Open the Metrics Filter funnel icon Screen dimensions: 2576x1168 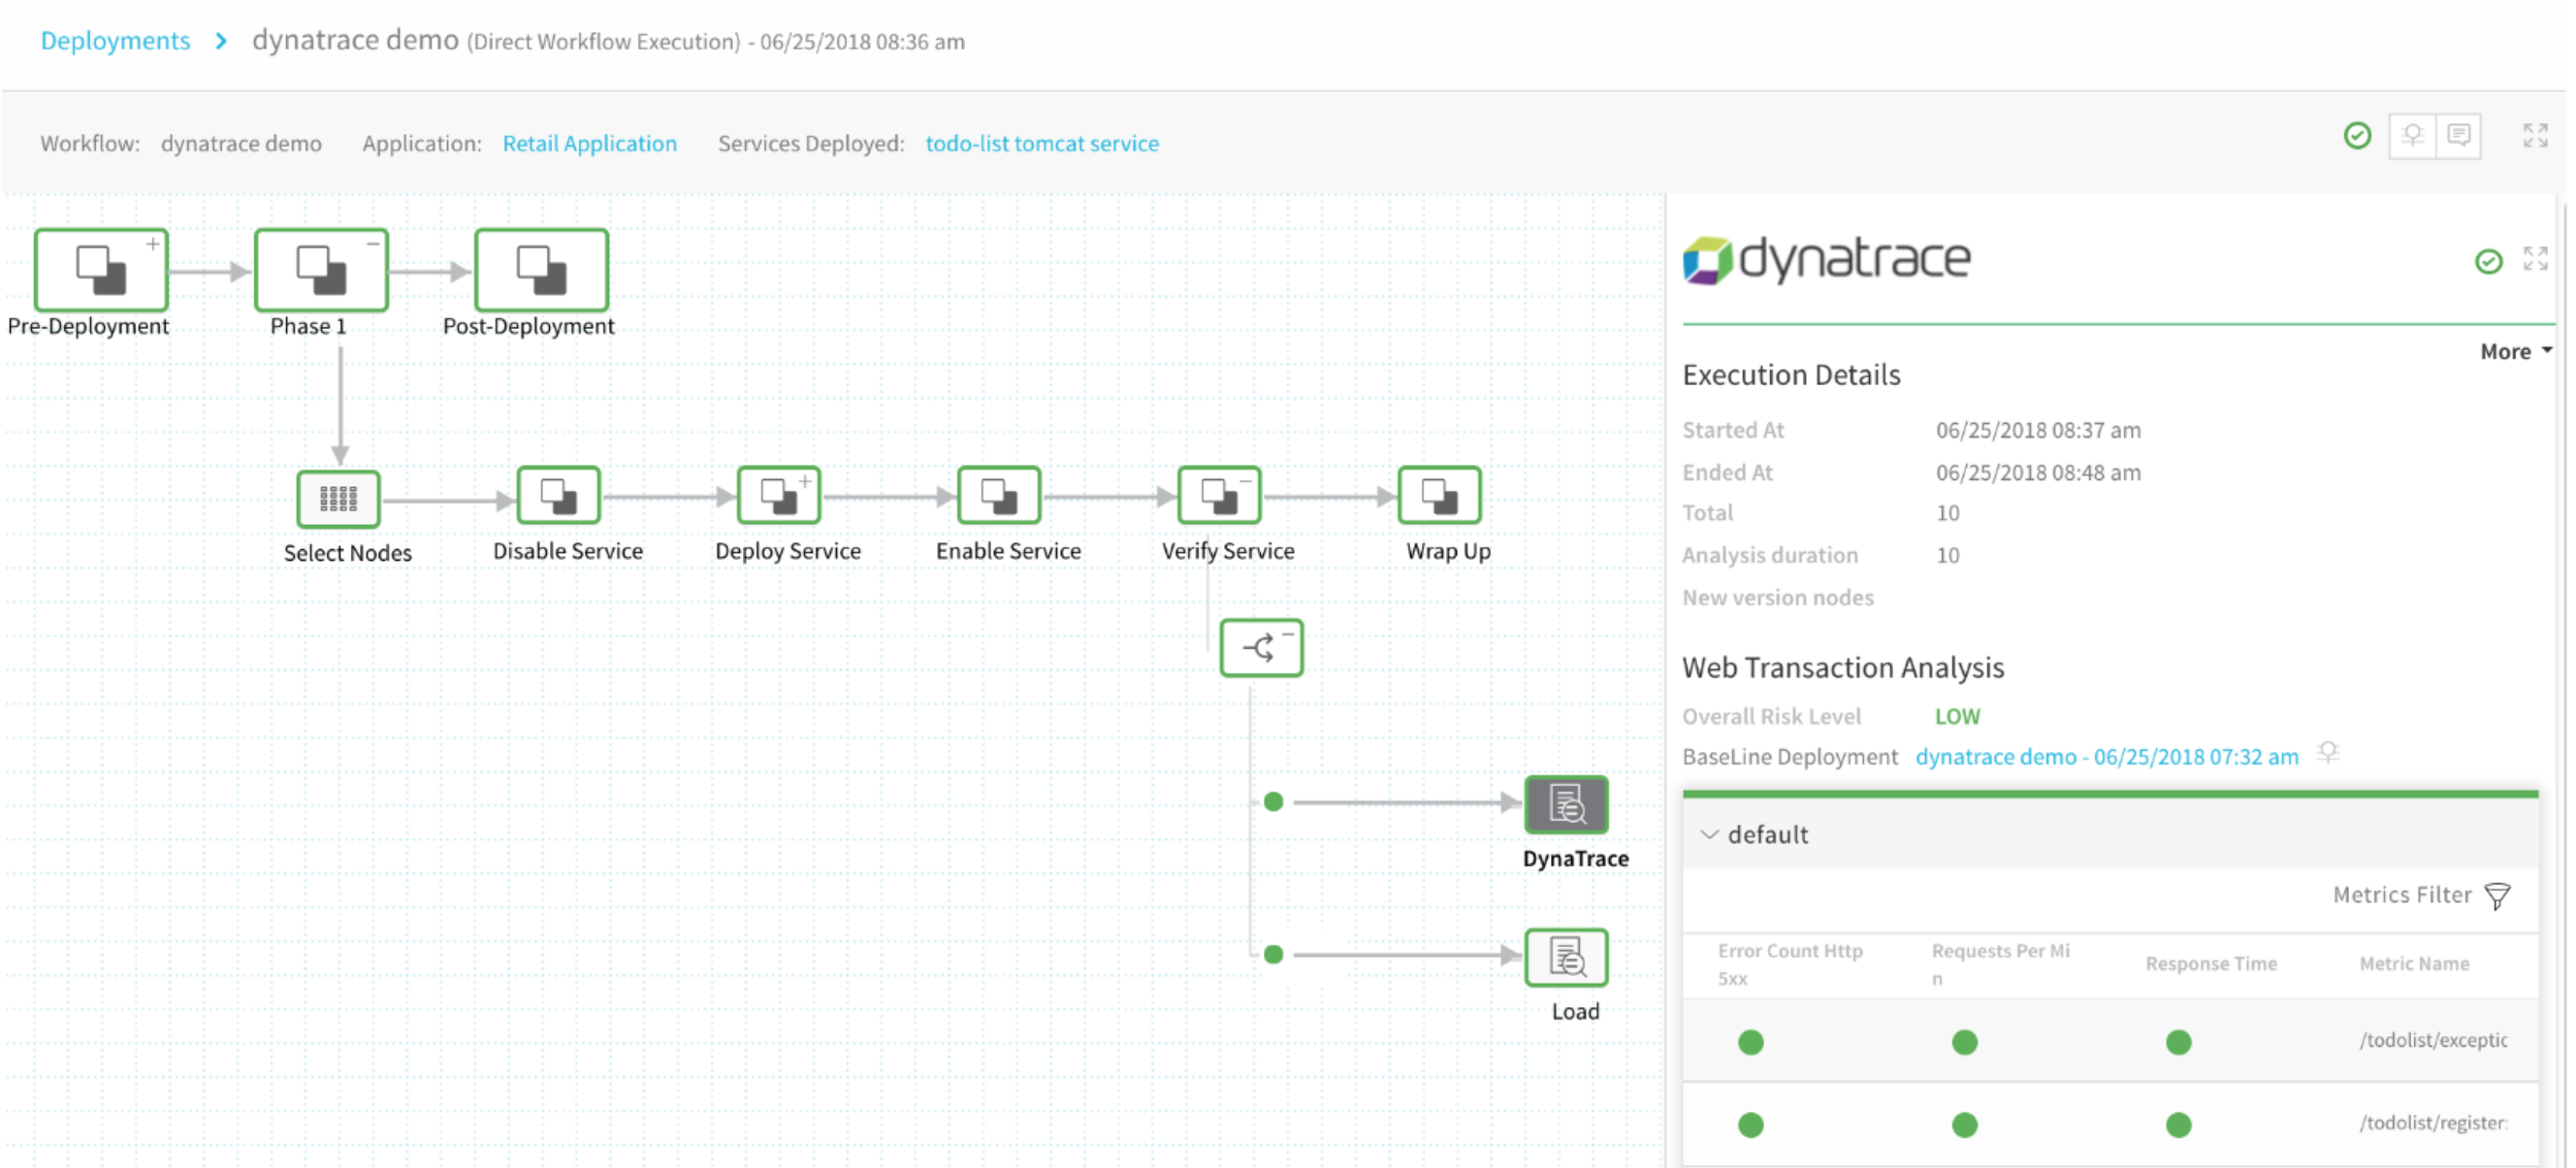2497,896
